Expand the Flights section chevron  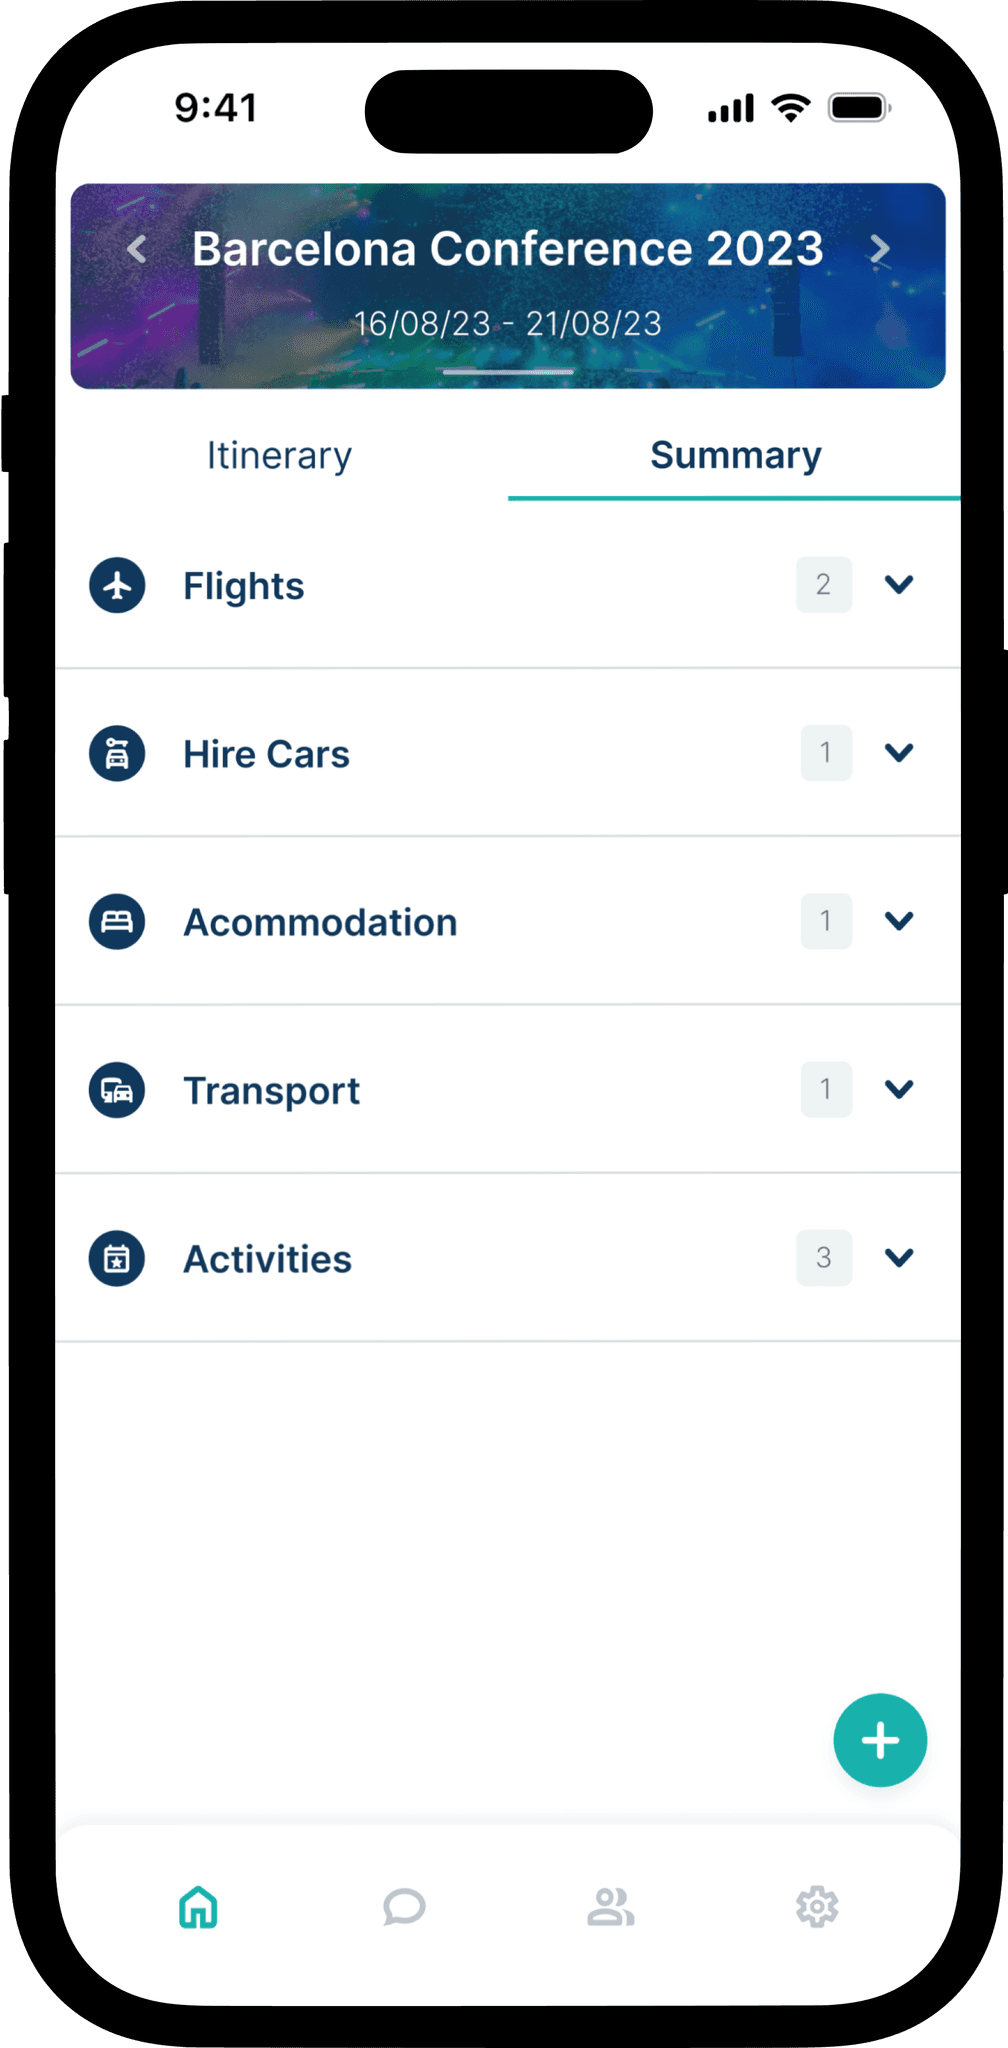899,584
